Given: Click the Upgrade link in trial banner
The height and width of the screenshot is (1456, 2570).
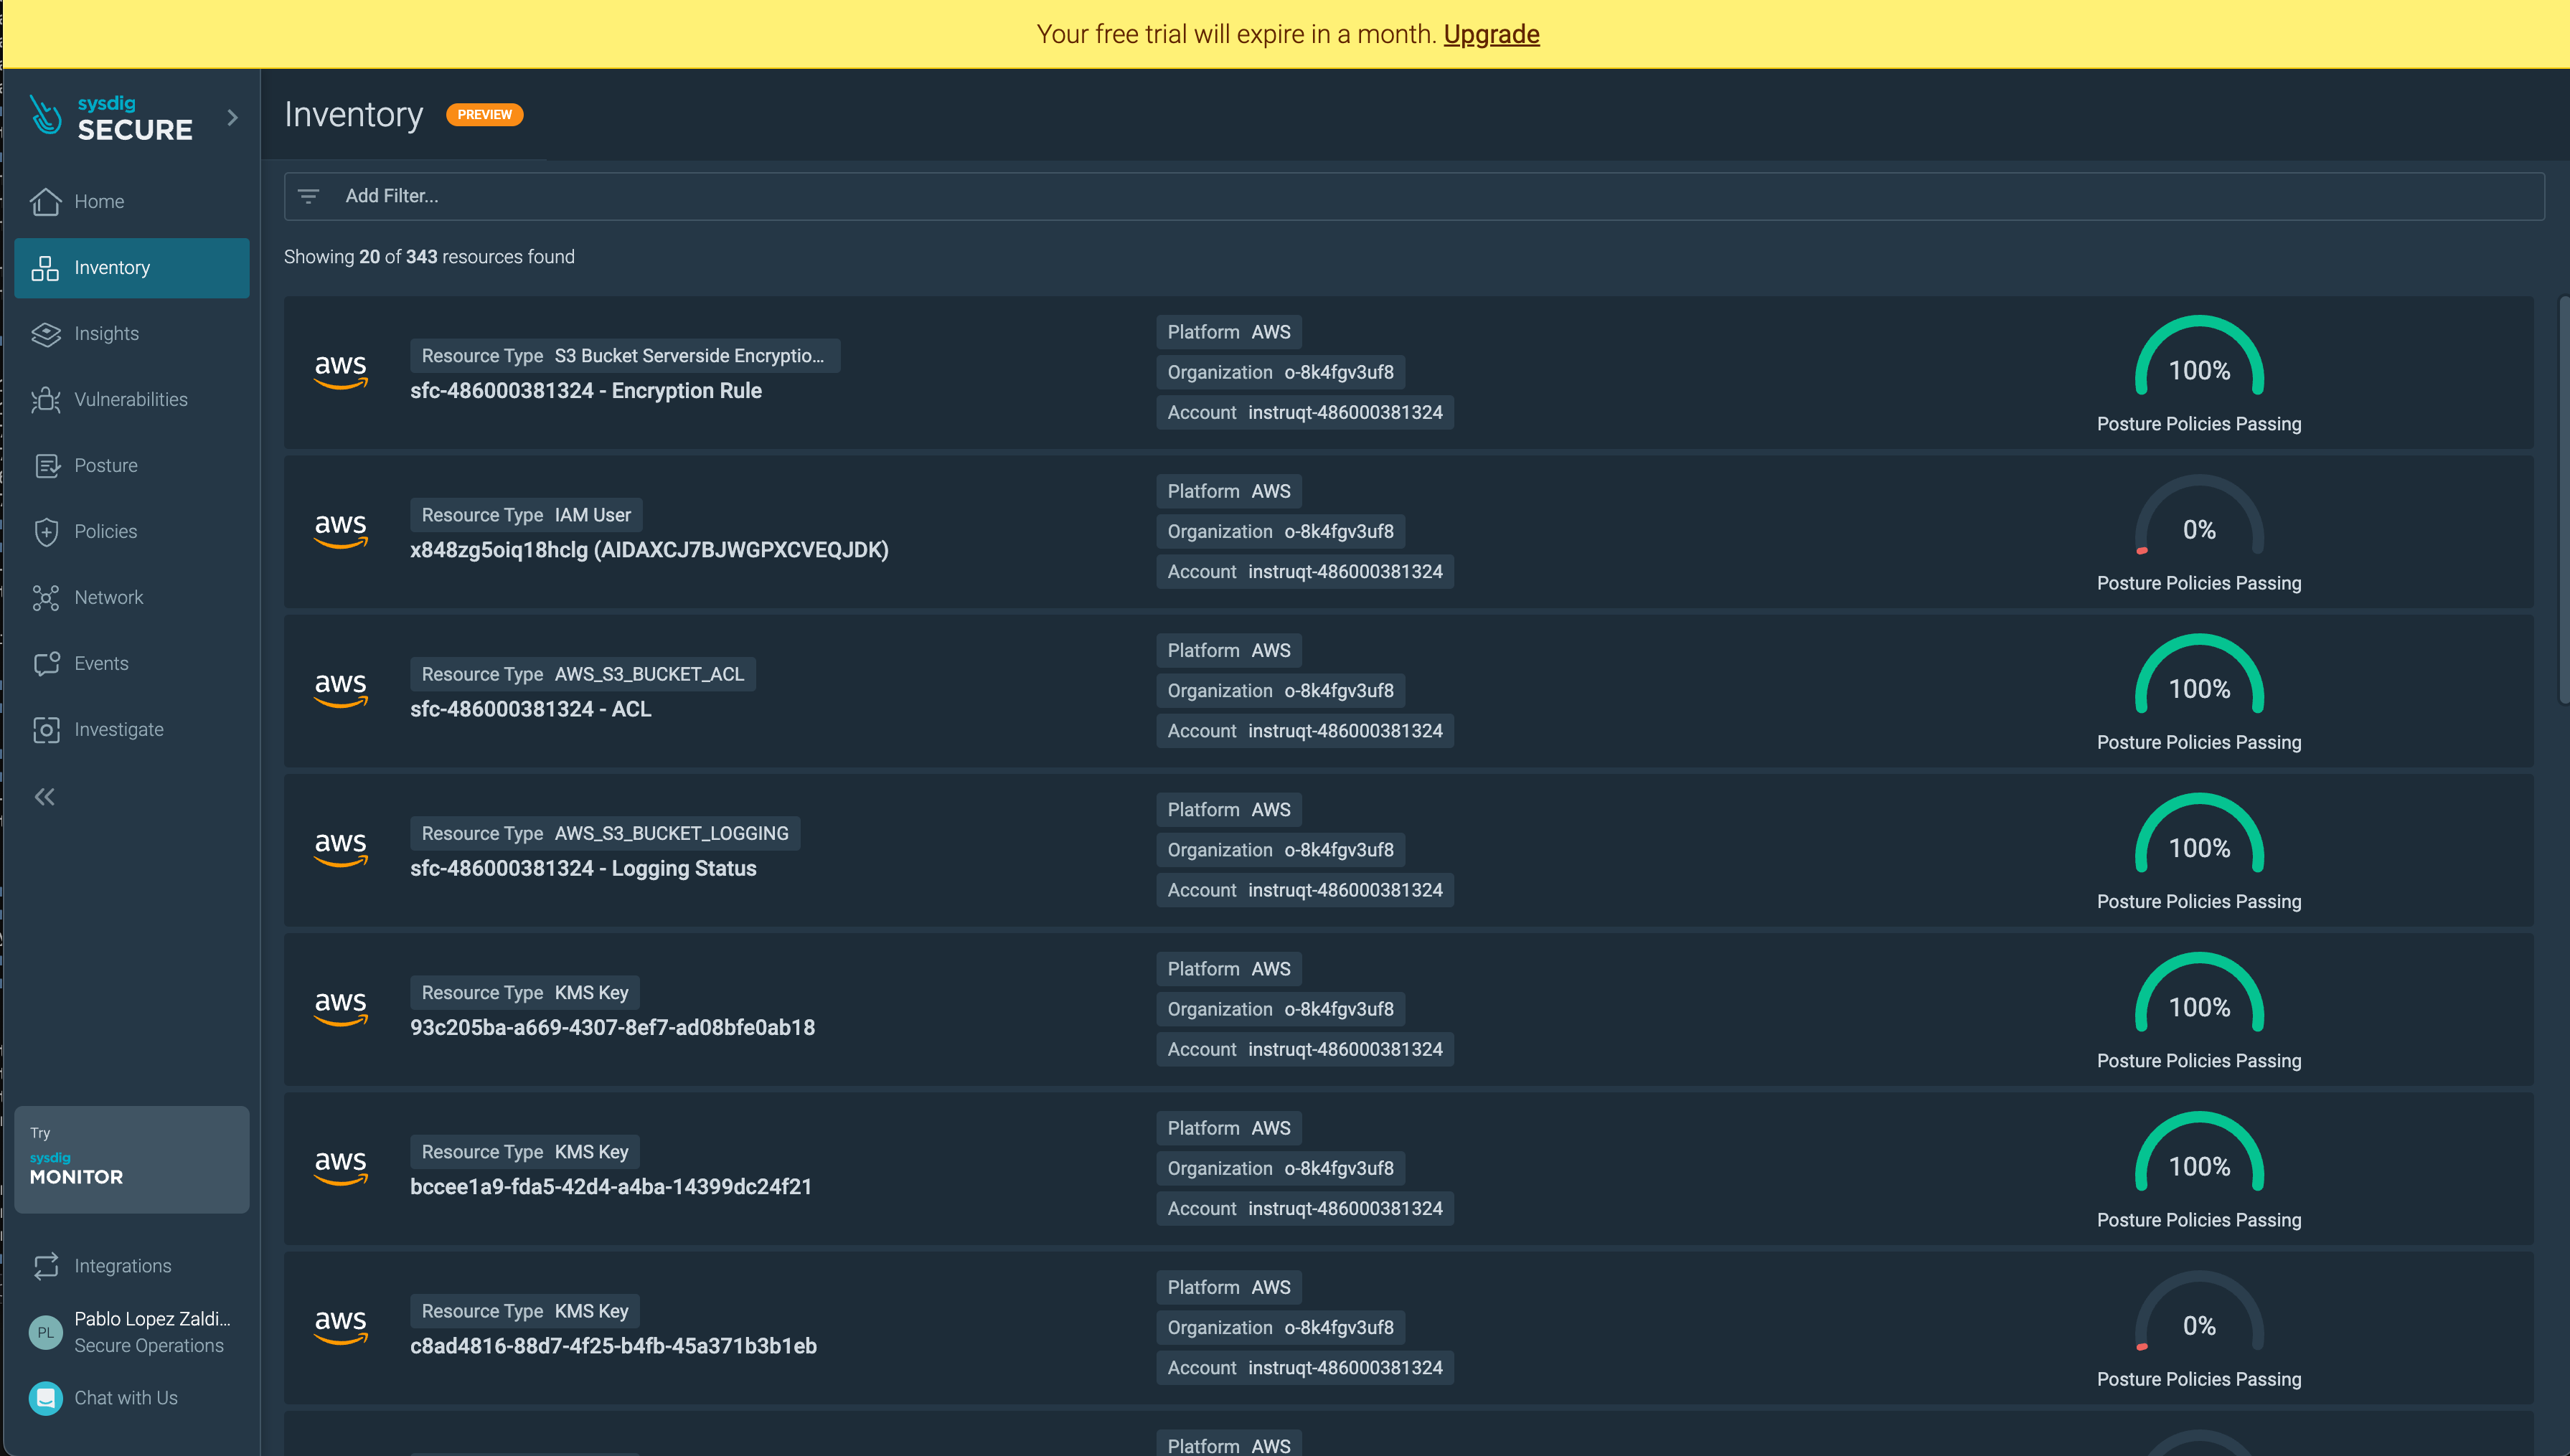Looking at the screenshot, I should click(x=1491, y=34).
